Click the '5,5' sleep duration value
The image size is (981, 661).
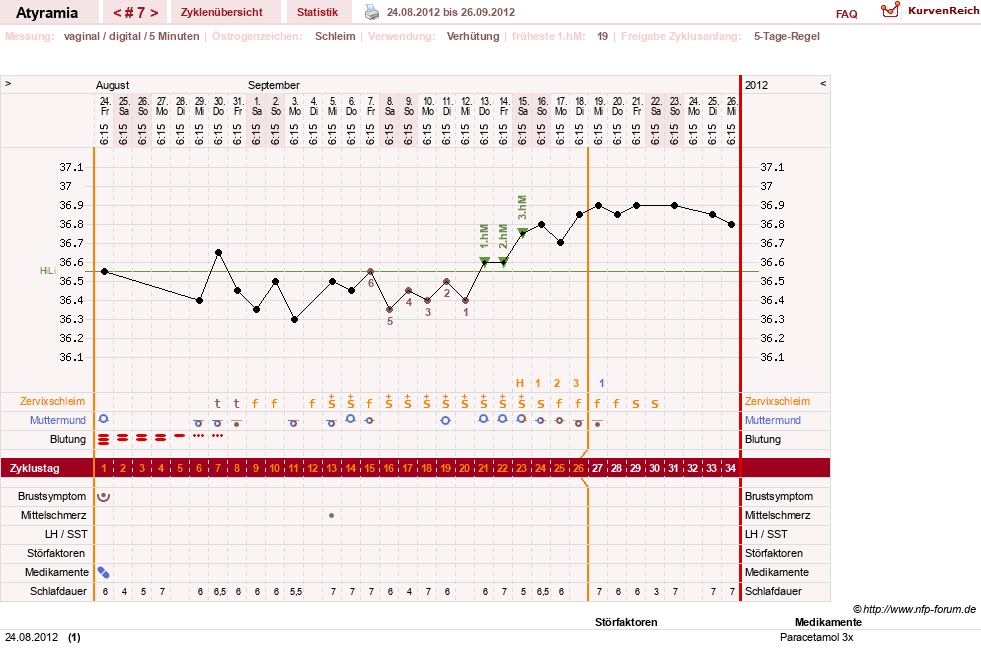click(x=295, y=592)
